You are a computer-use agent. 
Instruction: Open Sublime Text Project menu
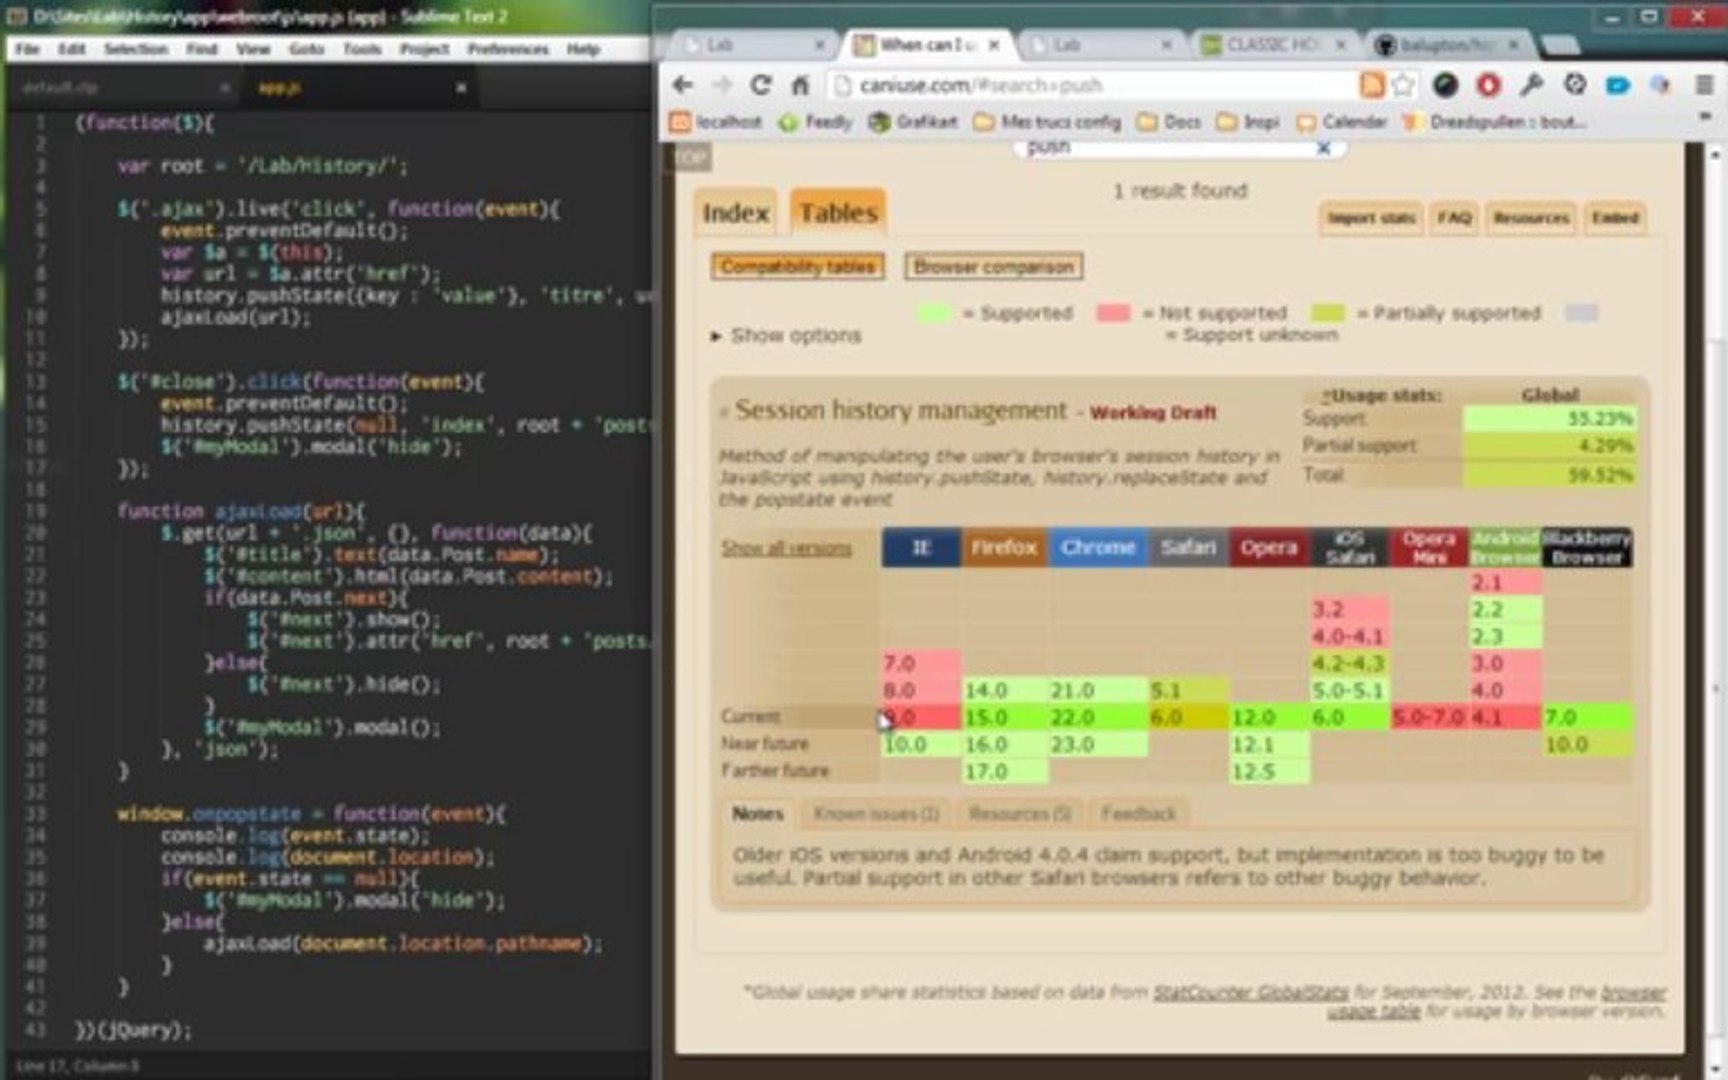[424, 49]
